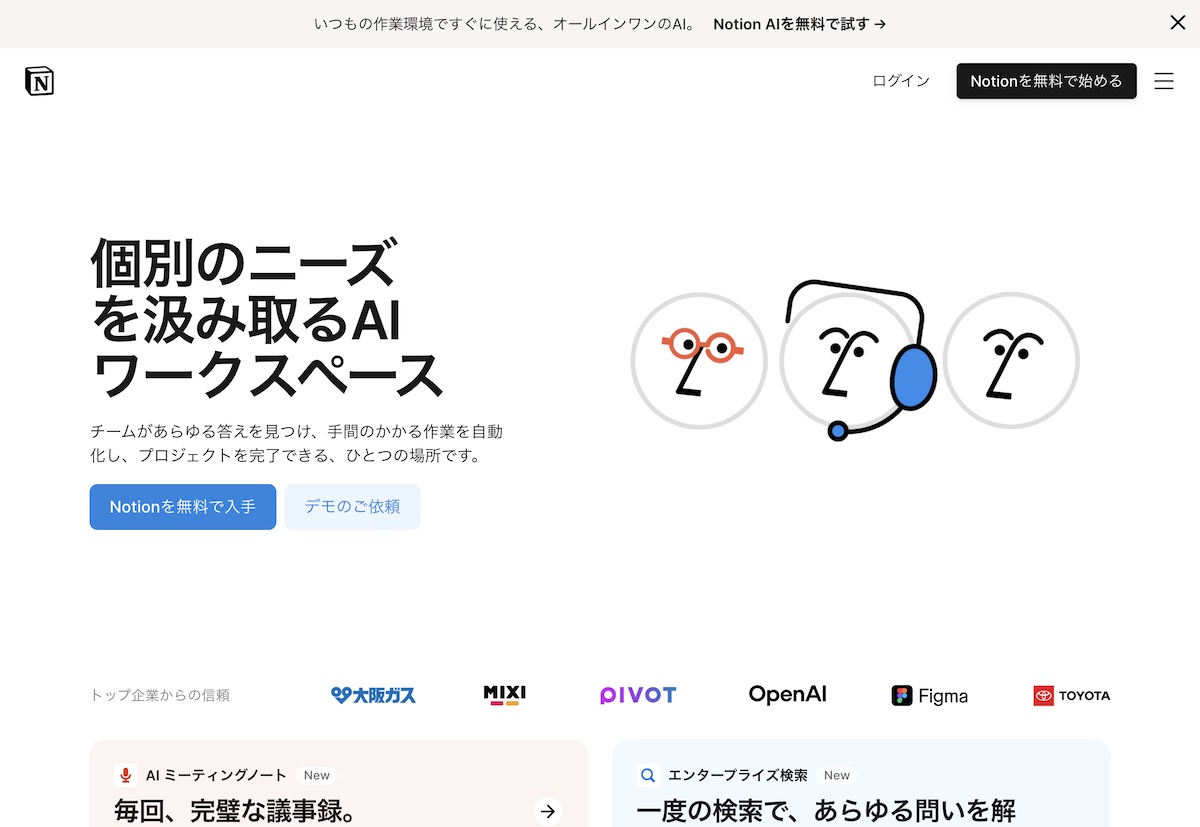Click the black Notionを無料で始める button
This screenshot has height=827, width=1200.
pyautogui.click(x=1046, y=81)
